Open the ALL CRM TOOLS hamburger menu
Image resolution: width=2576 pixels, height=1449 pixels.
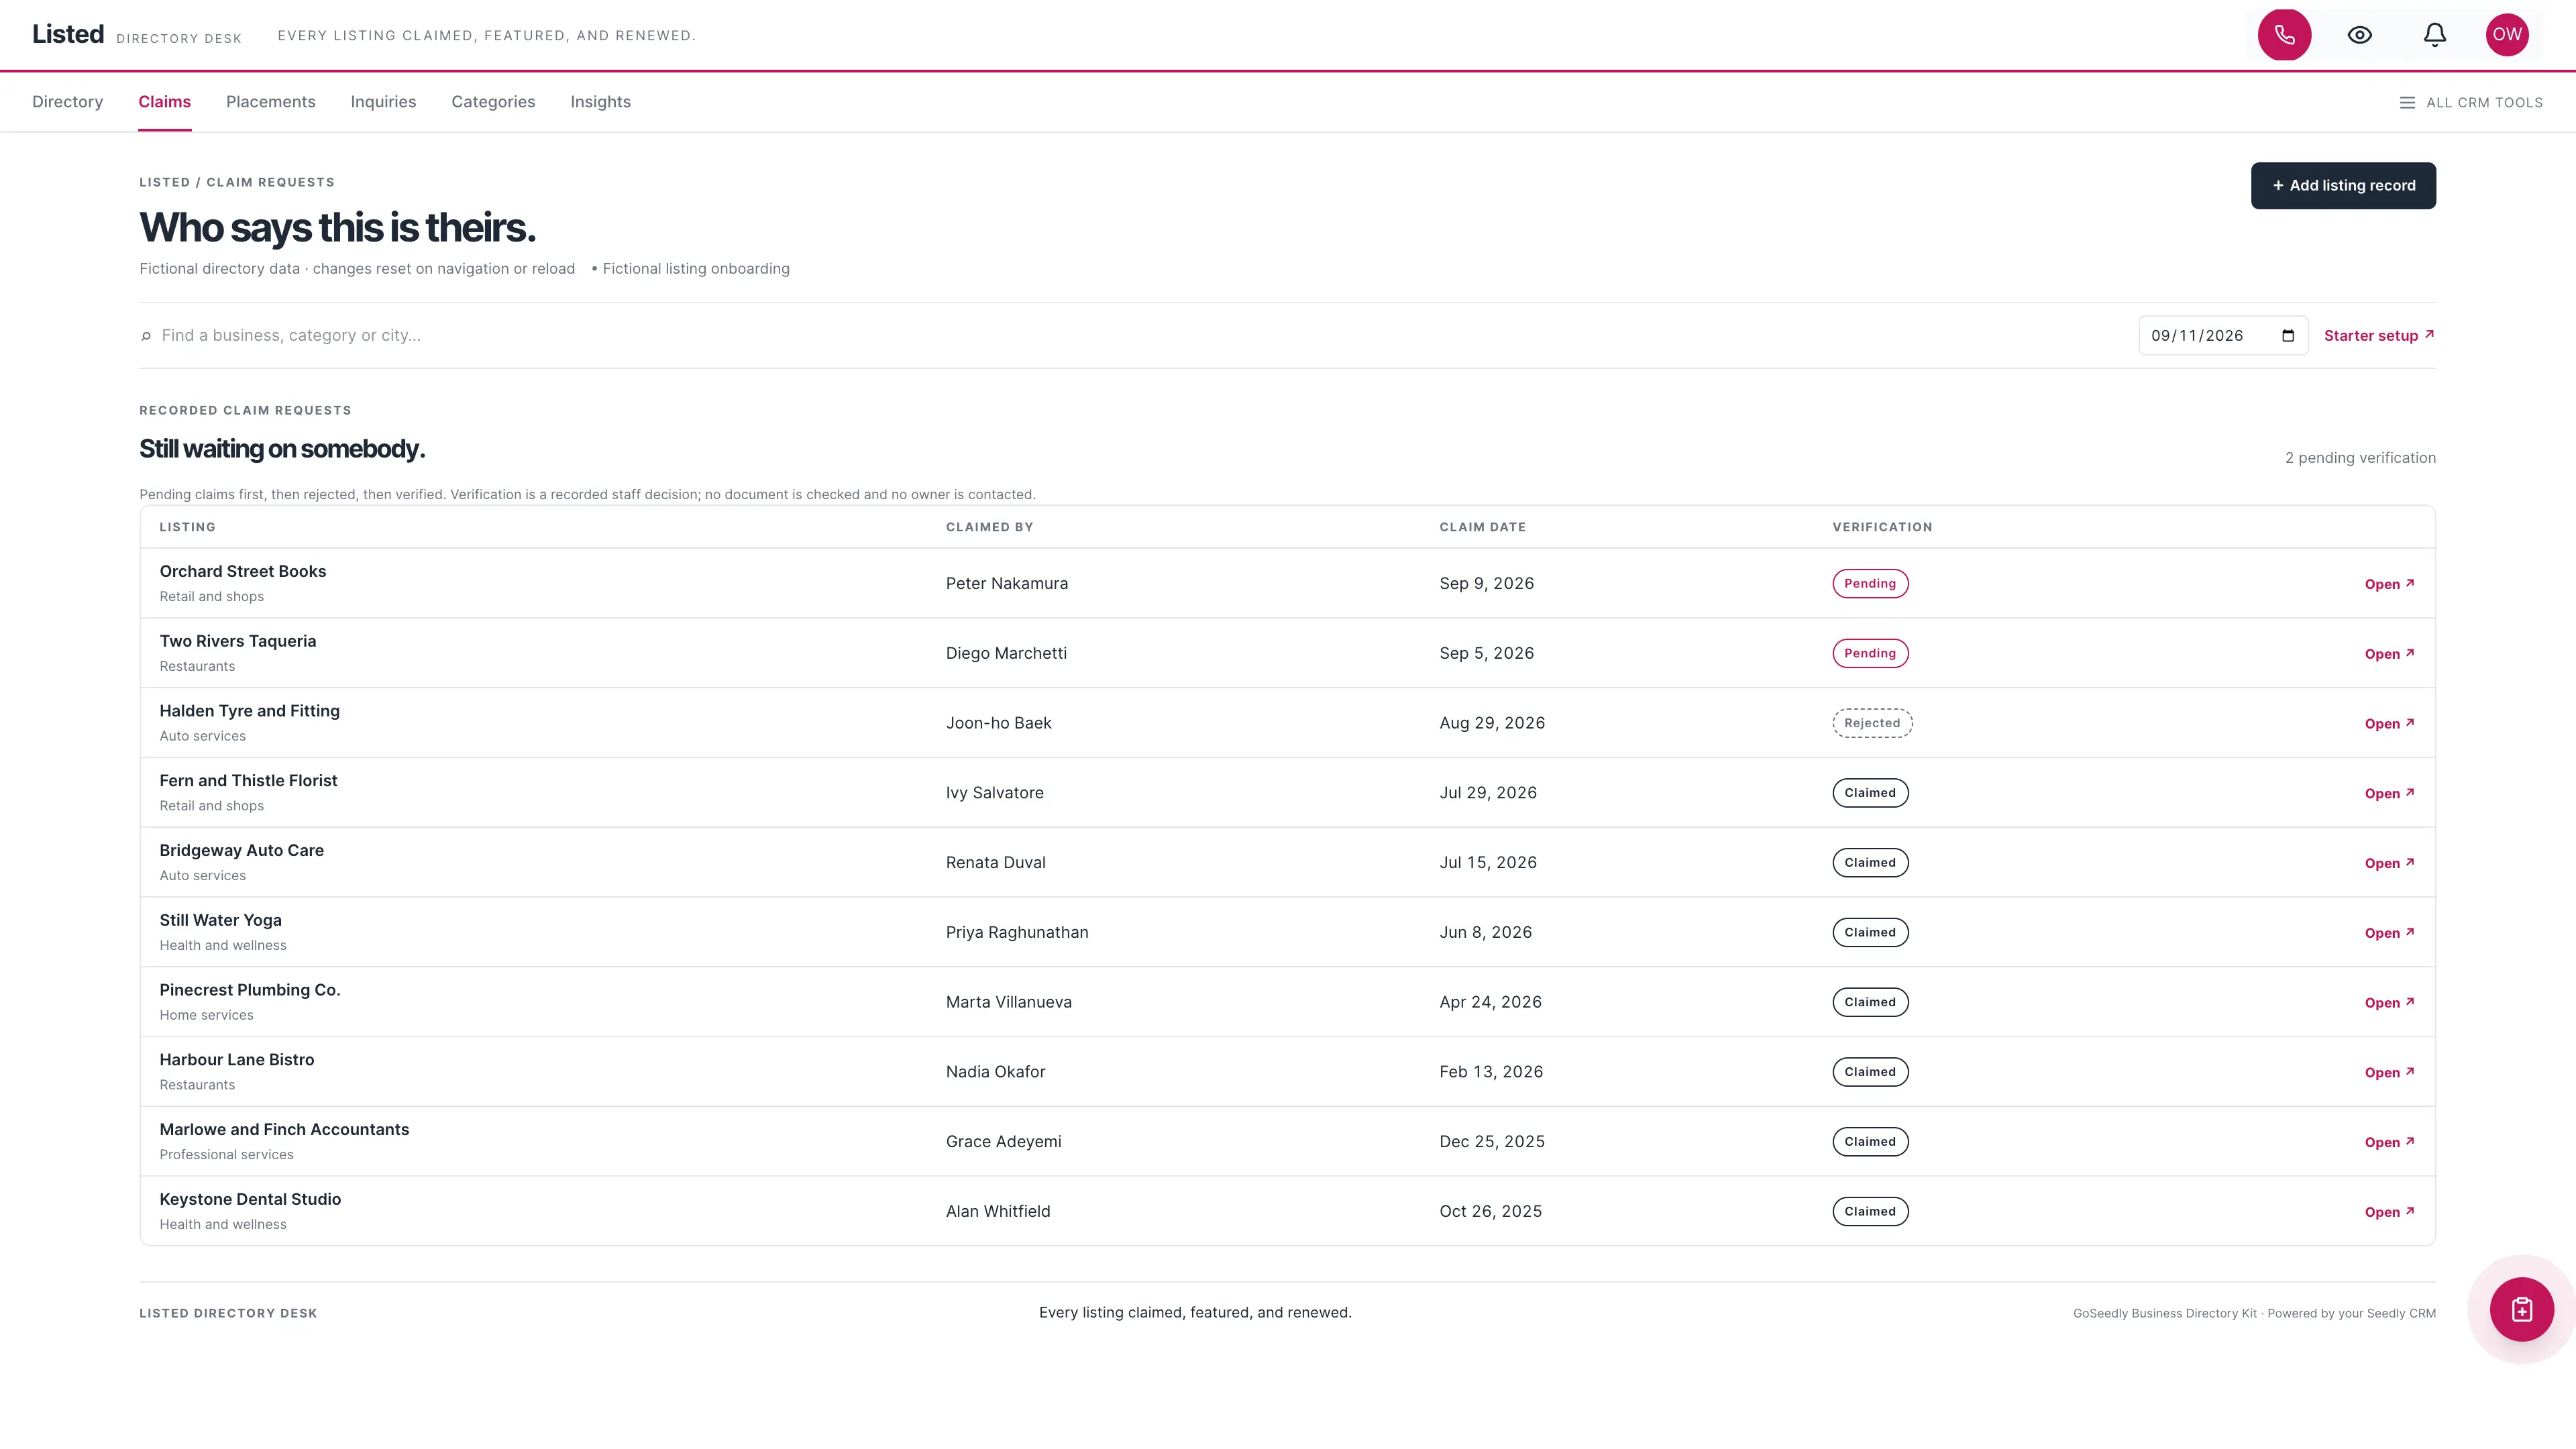point(2470,102)
